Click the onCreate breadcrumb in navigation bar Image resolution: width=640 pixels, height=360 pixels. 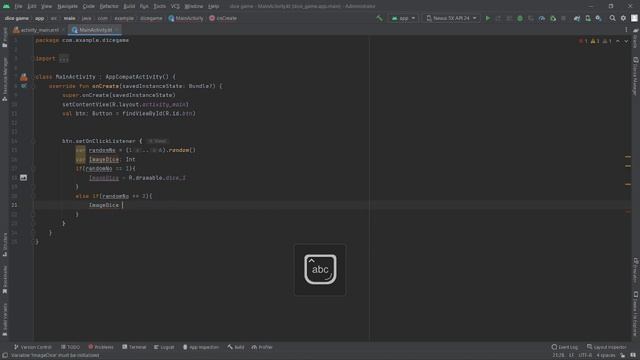[x=223, y=18]
